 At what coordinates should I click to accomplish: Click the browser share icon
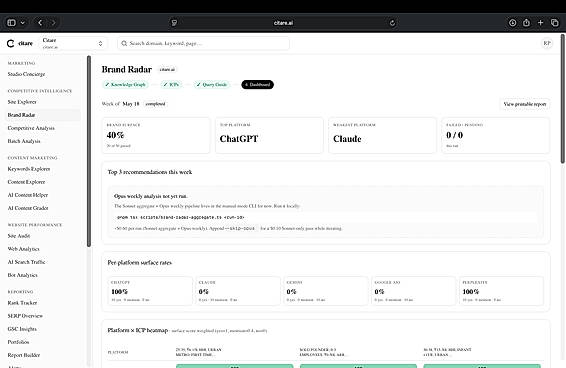pos(526,23)
